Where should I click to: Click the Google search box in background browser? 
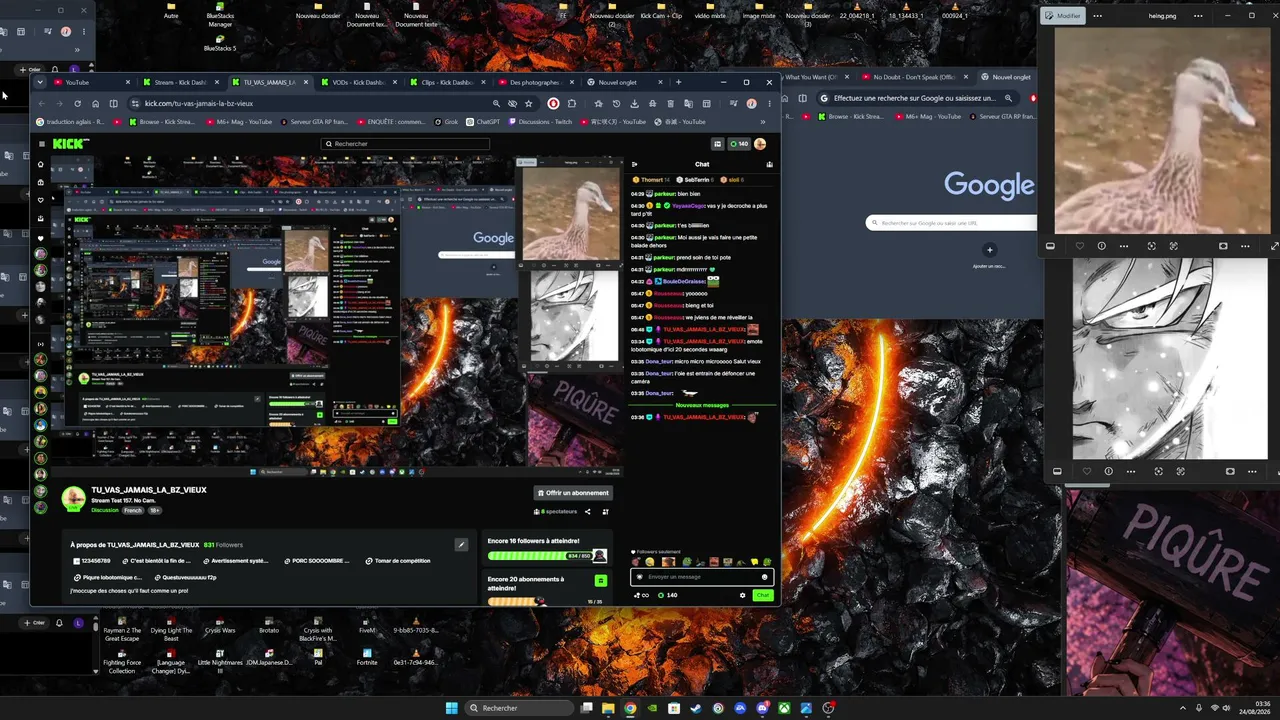(950, 223)
